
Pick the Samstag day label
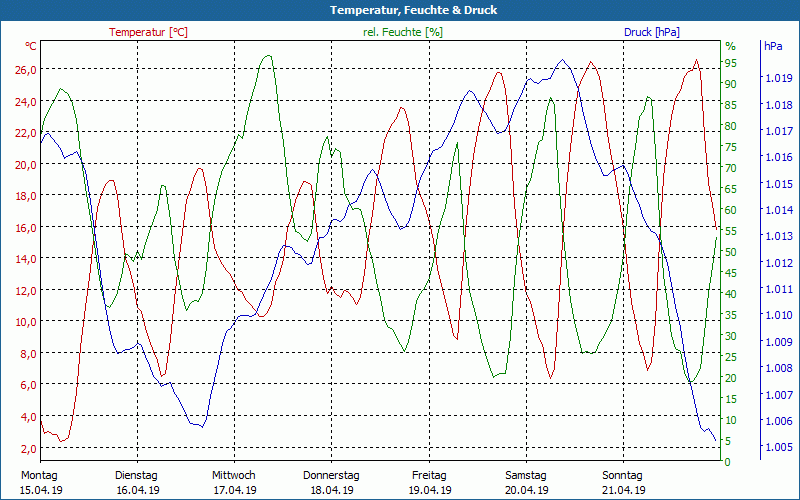click(x=525, y=475)
